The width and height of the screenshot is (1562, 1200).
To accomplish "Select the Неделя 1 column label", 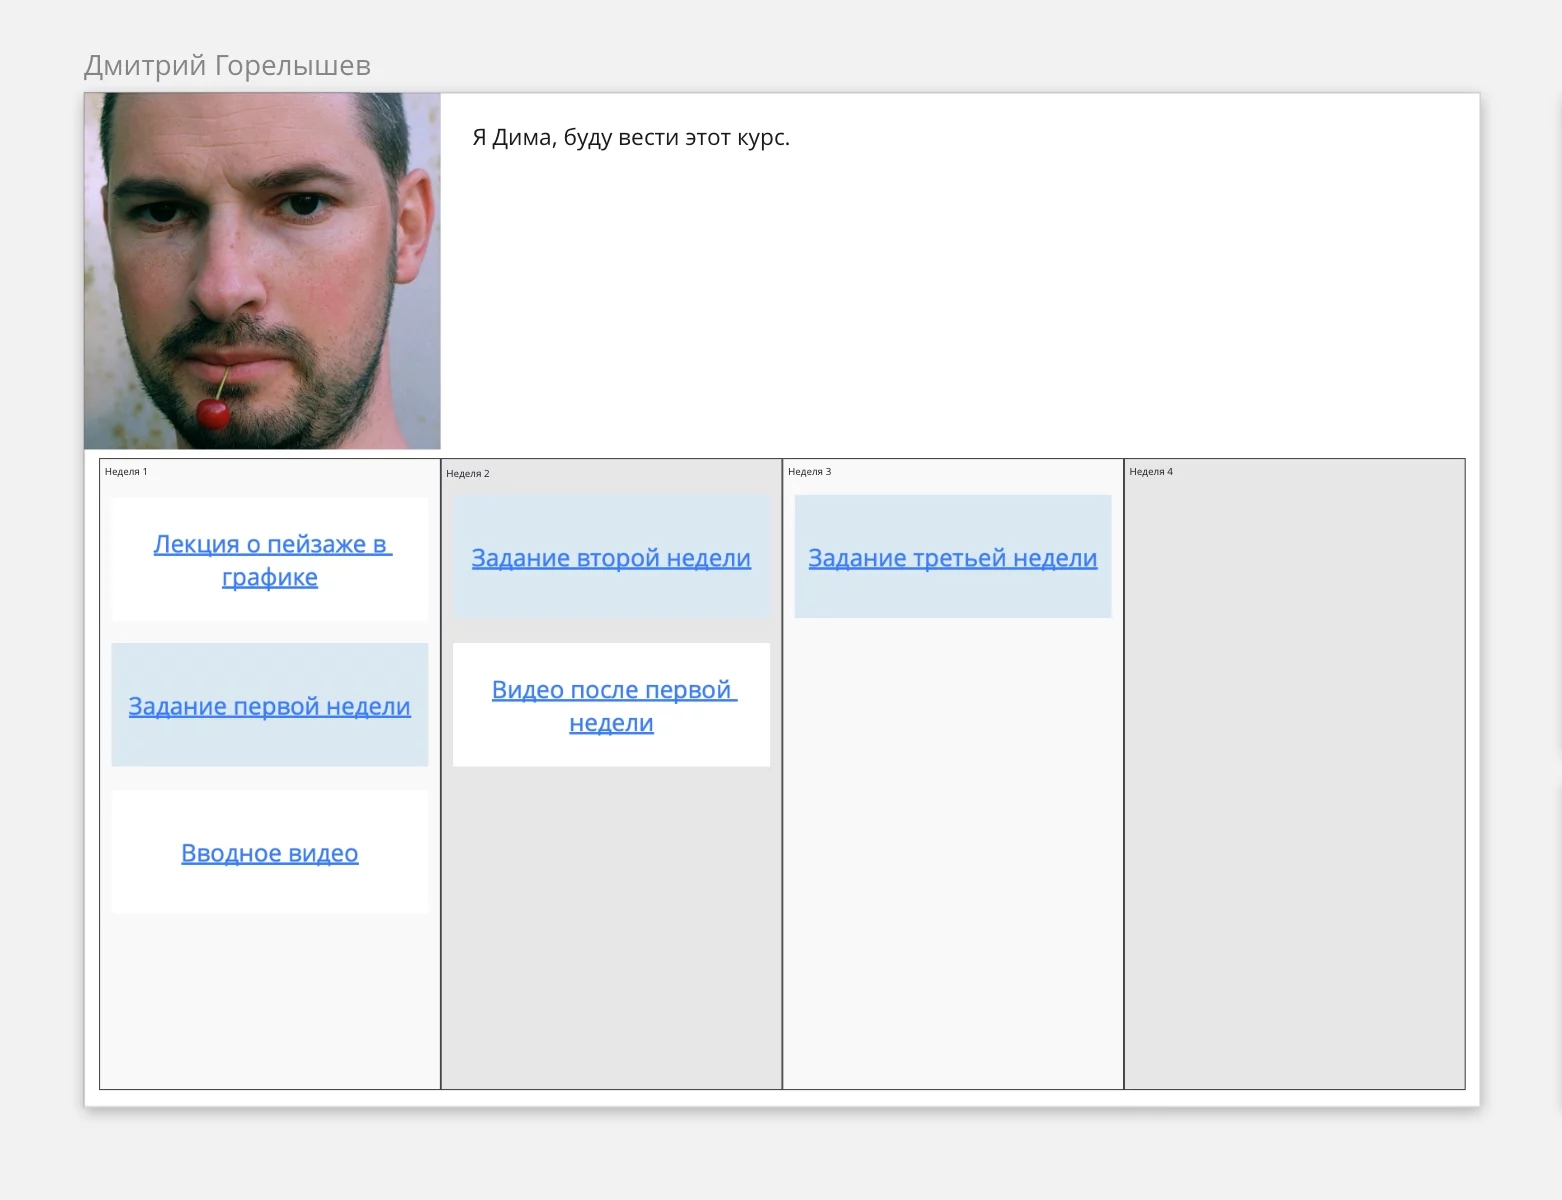I will tap(126, 472).
